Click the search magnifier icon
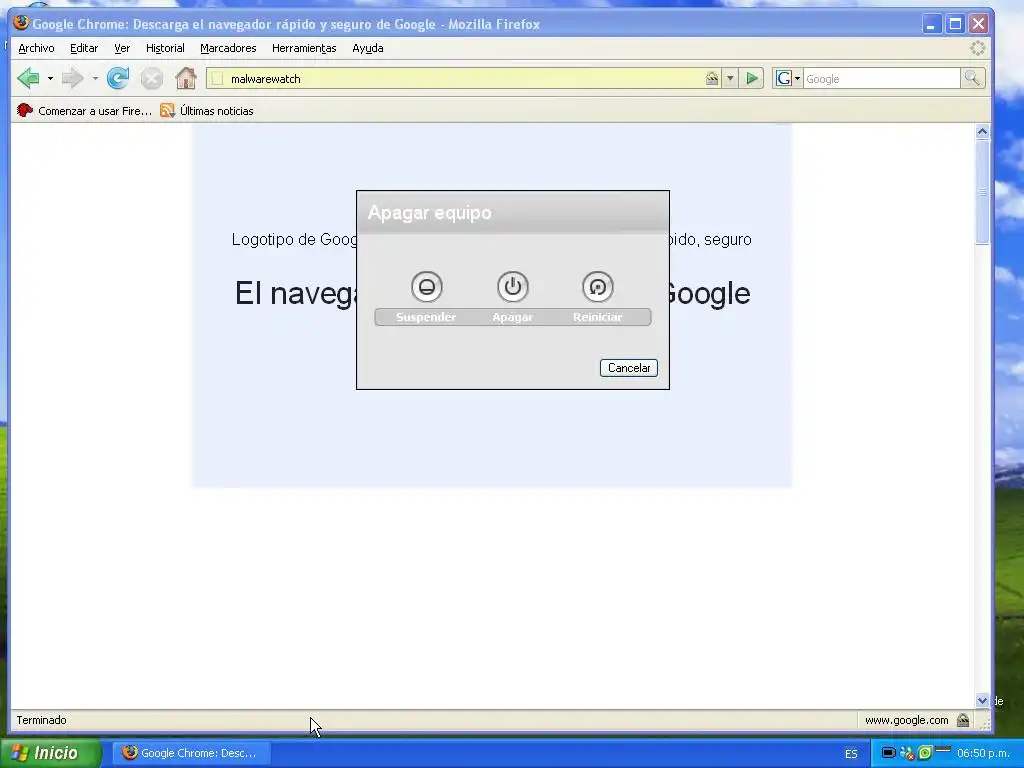Image resolution: width=1024 pixels, height=768 pixels. [972, 78]
